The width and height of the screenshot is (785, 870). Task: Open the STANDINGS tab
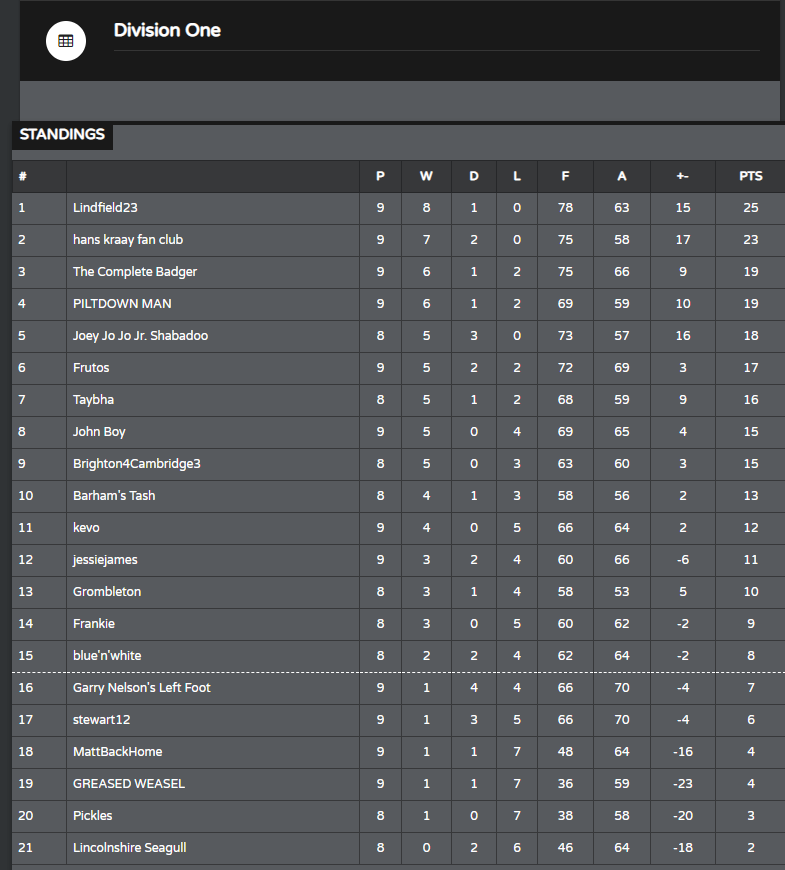pos(62,135)
